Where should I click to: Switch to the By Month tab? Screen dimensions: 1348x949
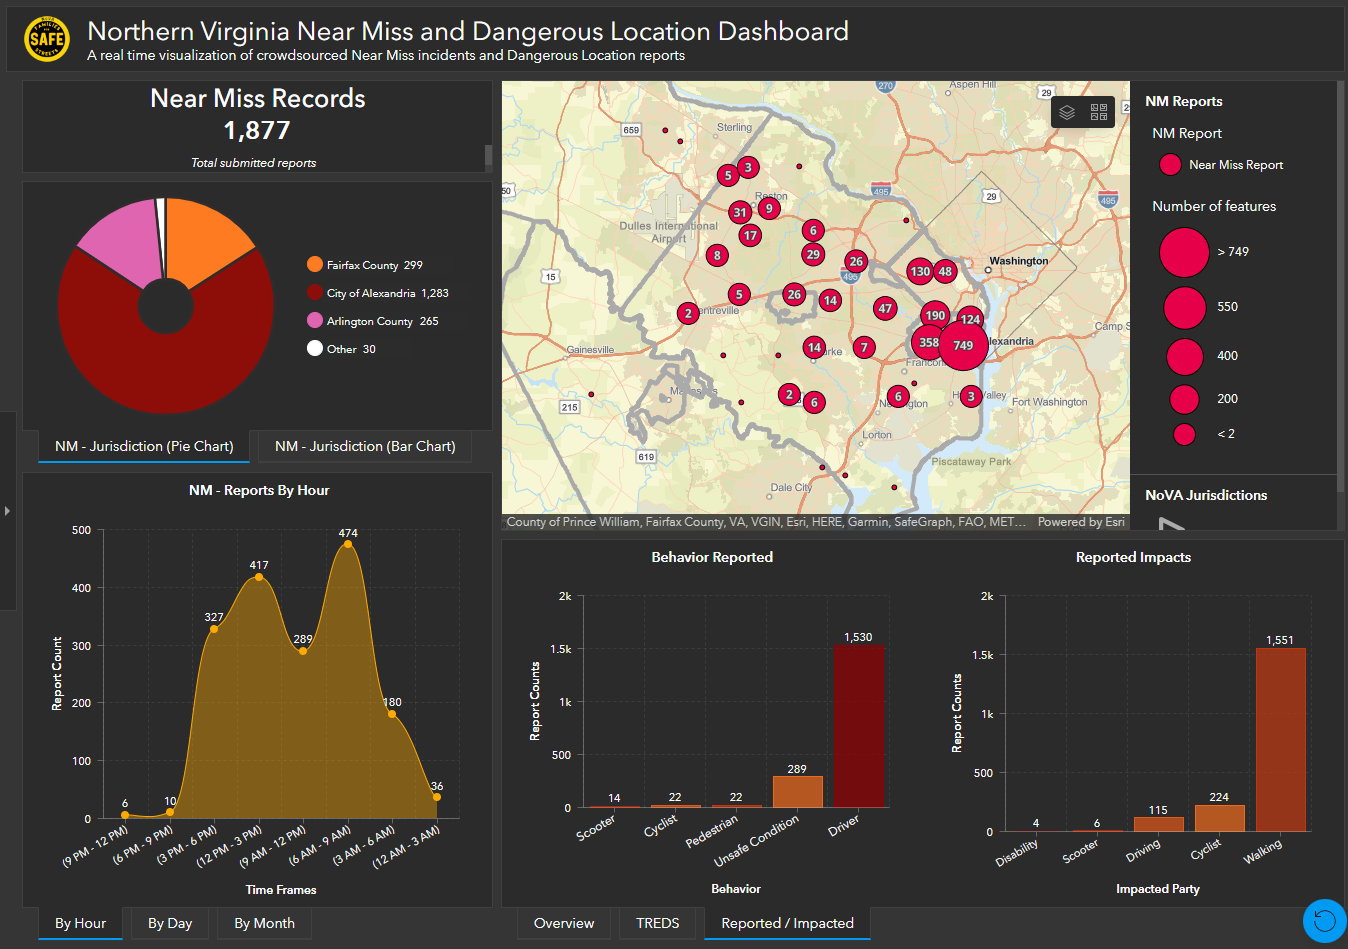[264, 923]
